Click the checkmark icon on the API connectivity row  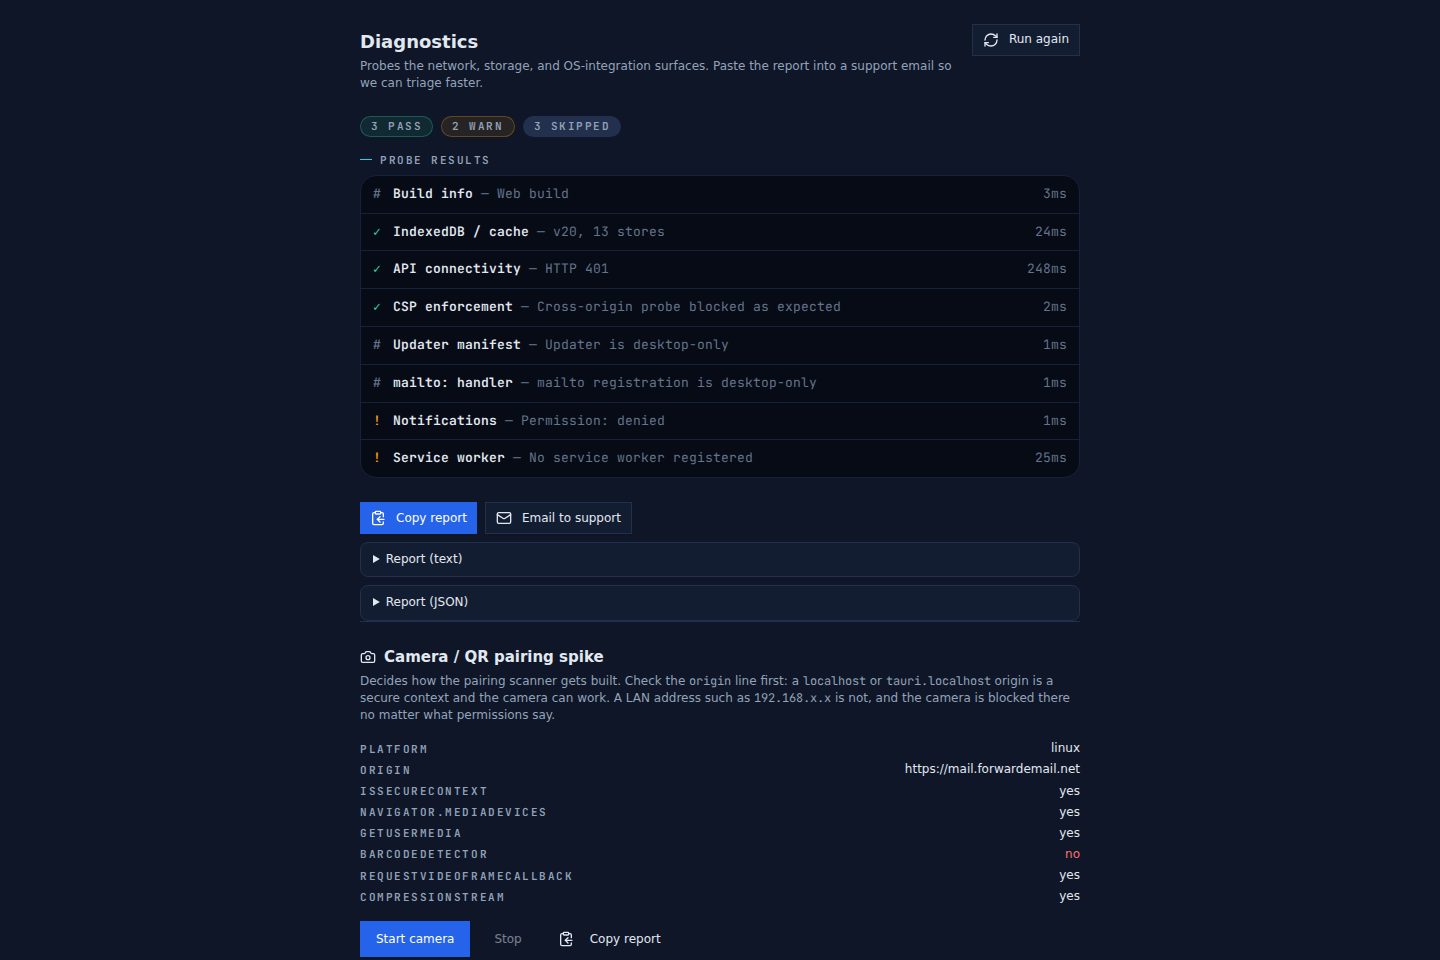pyautogui.click(x=377, y=269)
